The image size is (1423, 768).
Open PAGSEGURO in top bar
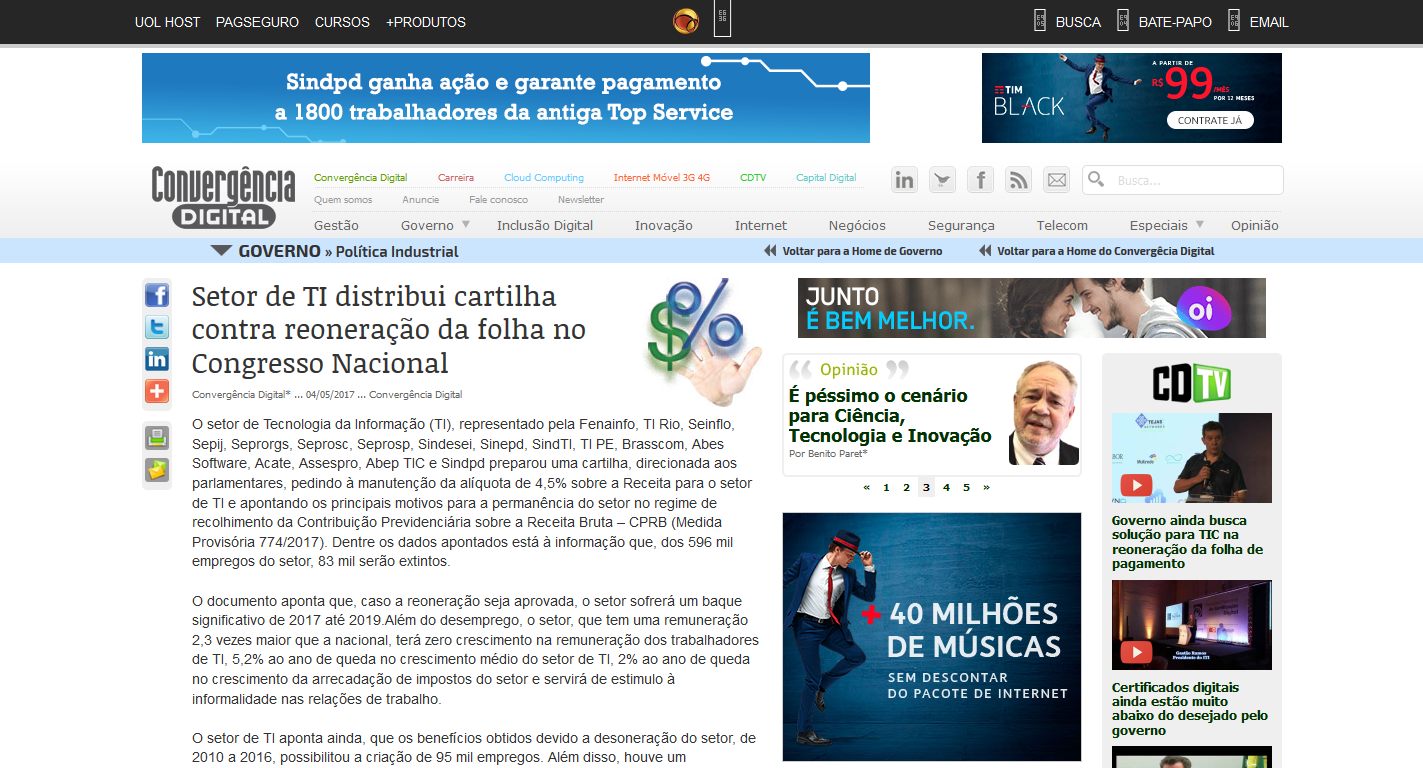(x=258, y=22)
